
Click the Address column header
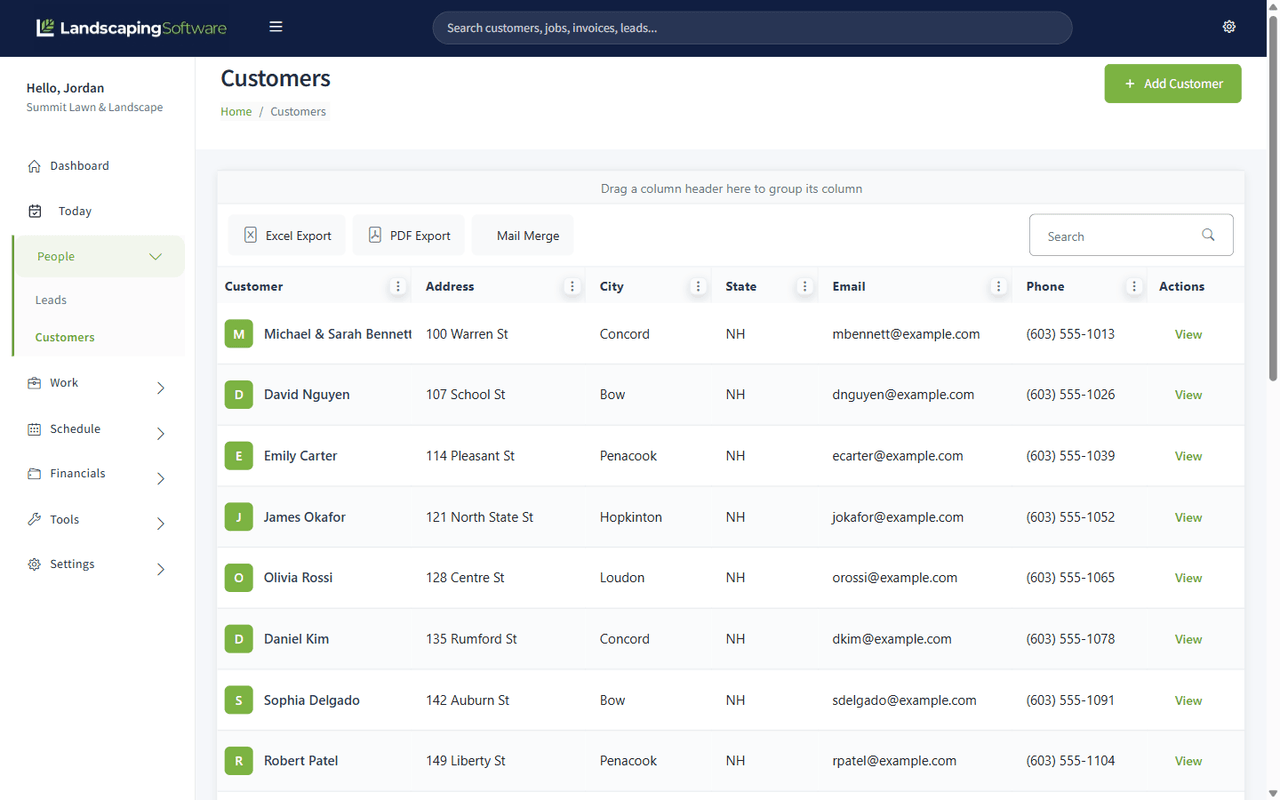450,287
